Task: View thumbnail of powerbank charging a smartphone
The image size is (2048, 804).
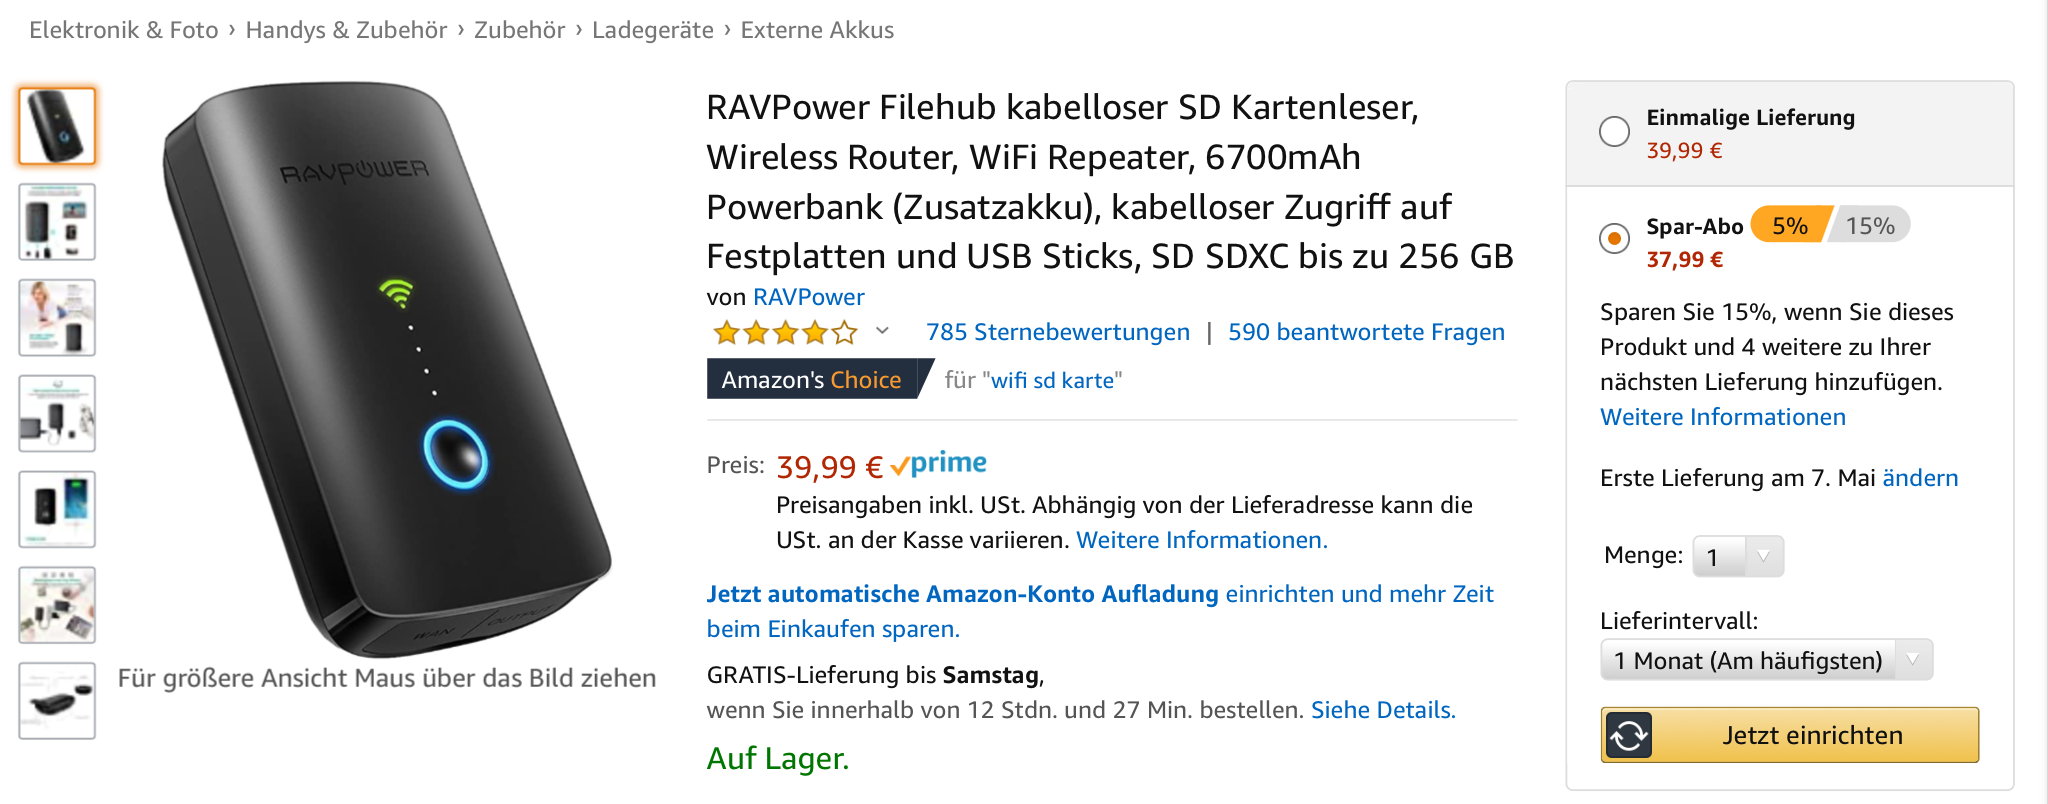Action: 57,509
